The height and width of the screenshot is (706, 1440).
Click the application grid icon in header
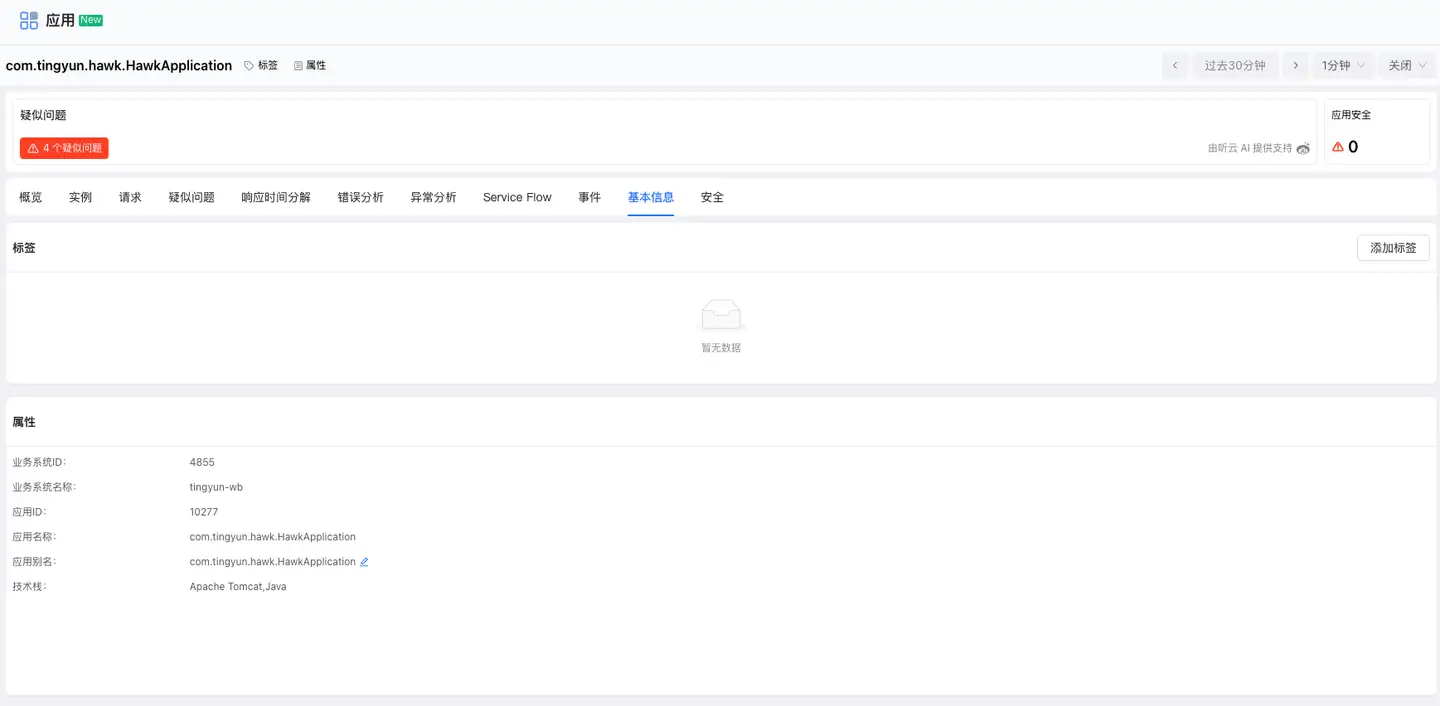29,20
